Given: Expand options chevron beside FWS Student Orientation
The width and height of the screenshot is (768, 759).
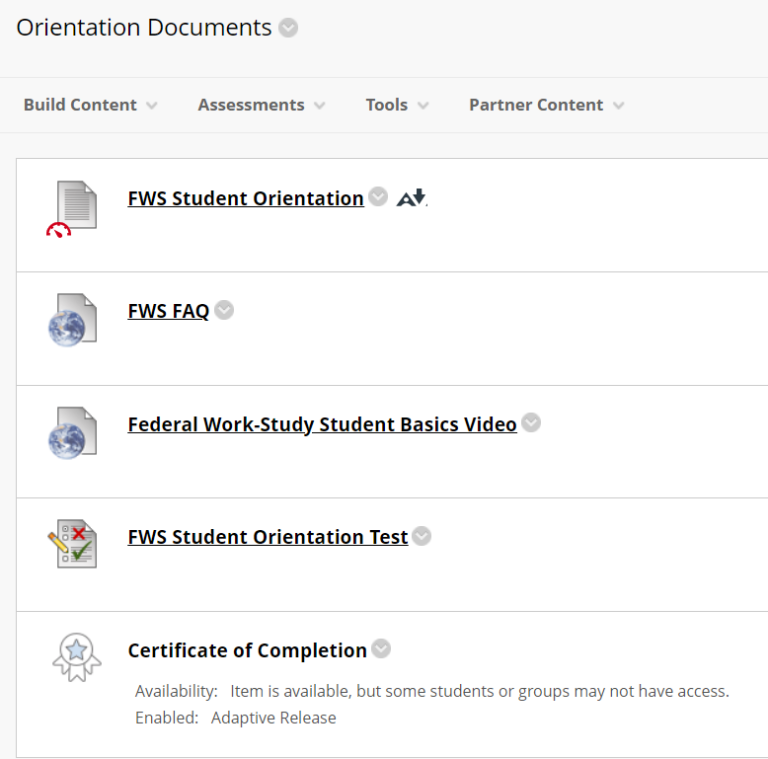Looking at the screenshot, I should tap(378, 197).
